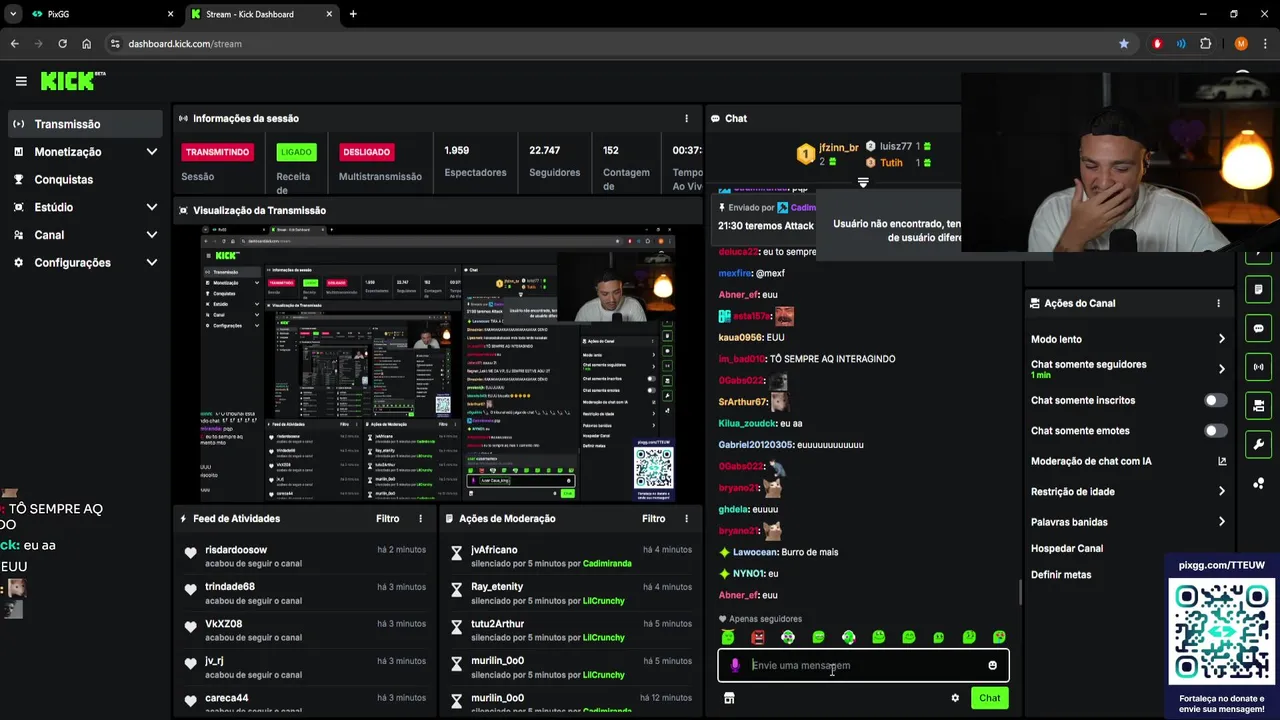Click the LIGADO revenue badge
Image resolution: width=1280 pixels, height=720 pixels.
coord(296,152)
